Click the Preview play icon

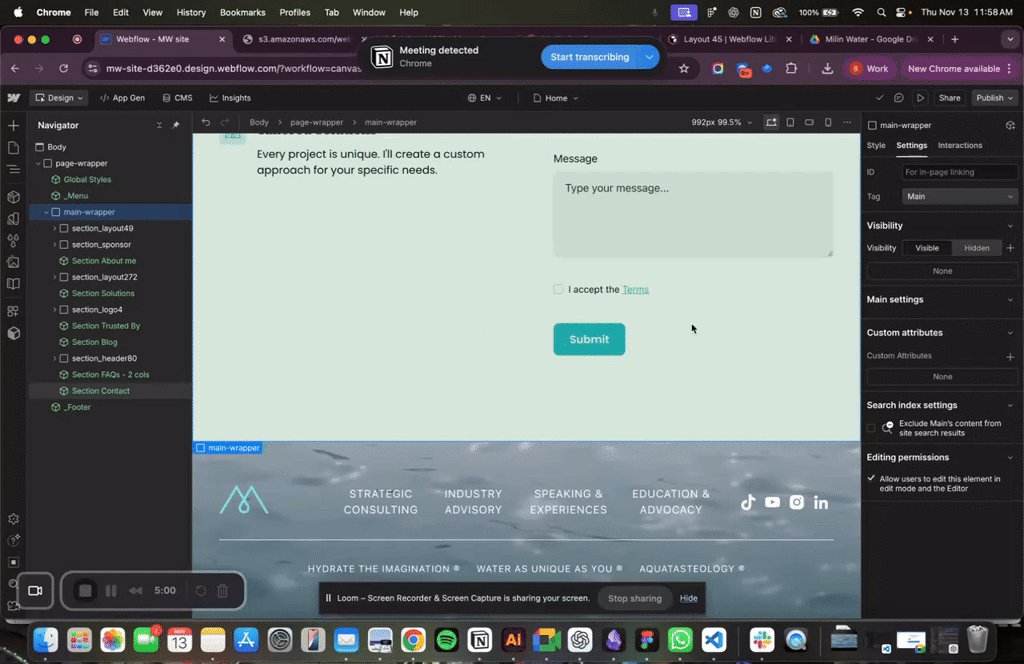(x=920, y=98)
